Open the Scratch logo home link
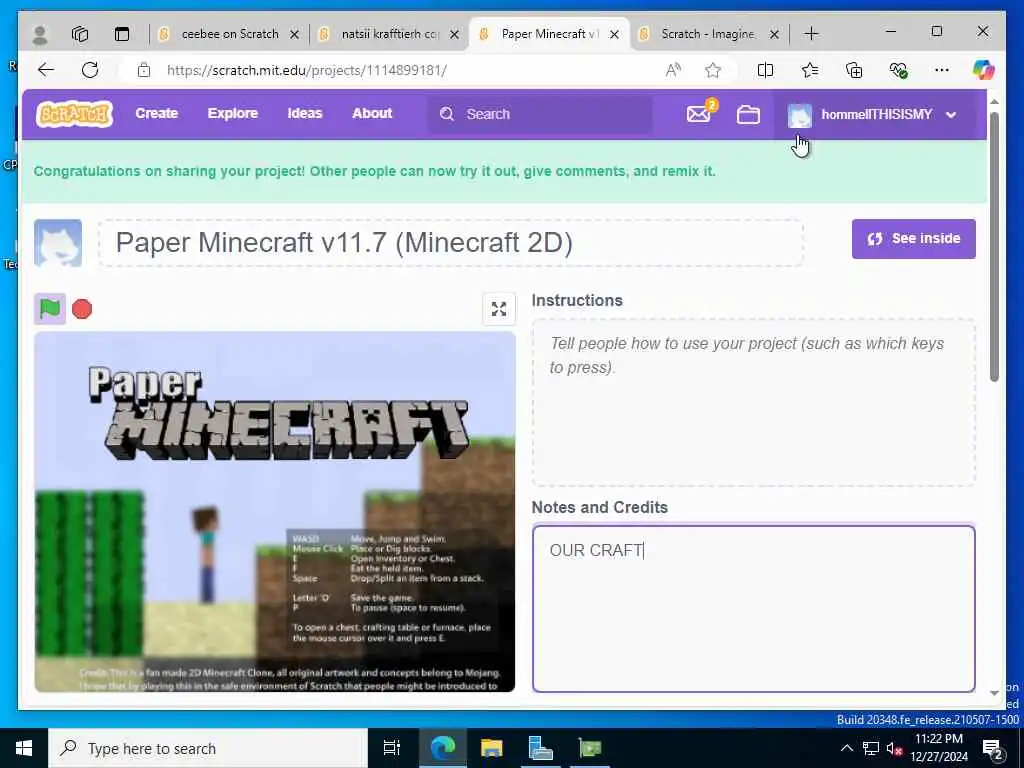The height and width of the screenshot is (768, 1024). click(74, 114)
